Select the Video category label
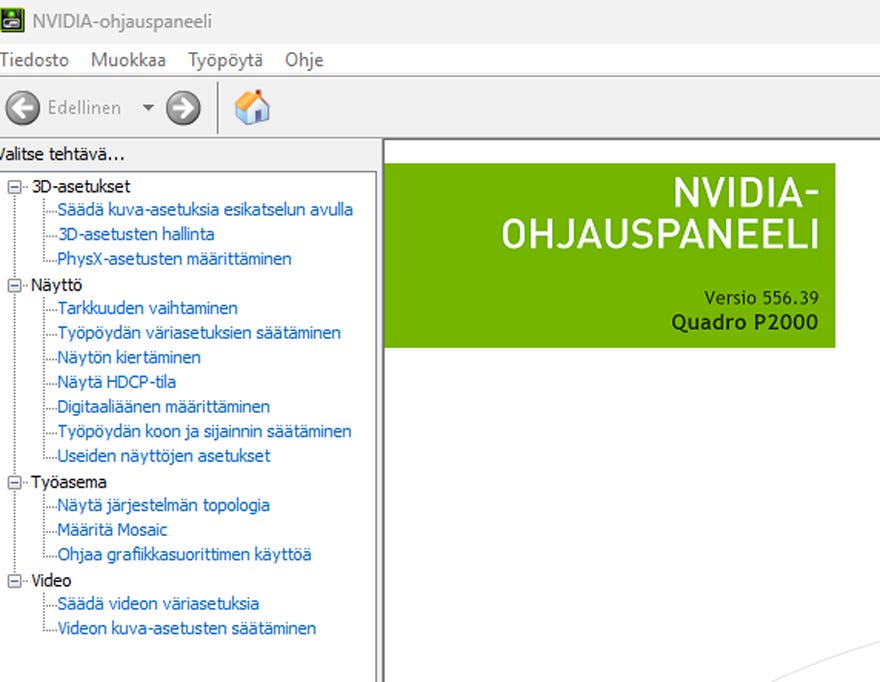The image size is (880, 682). click(x=51, y=580)
